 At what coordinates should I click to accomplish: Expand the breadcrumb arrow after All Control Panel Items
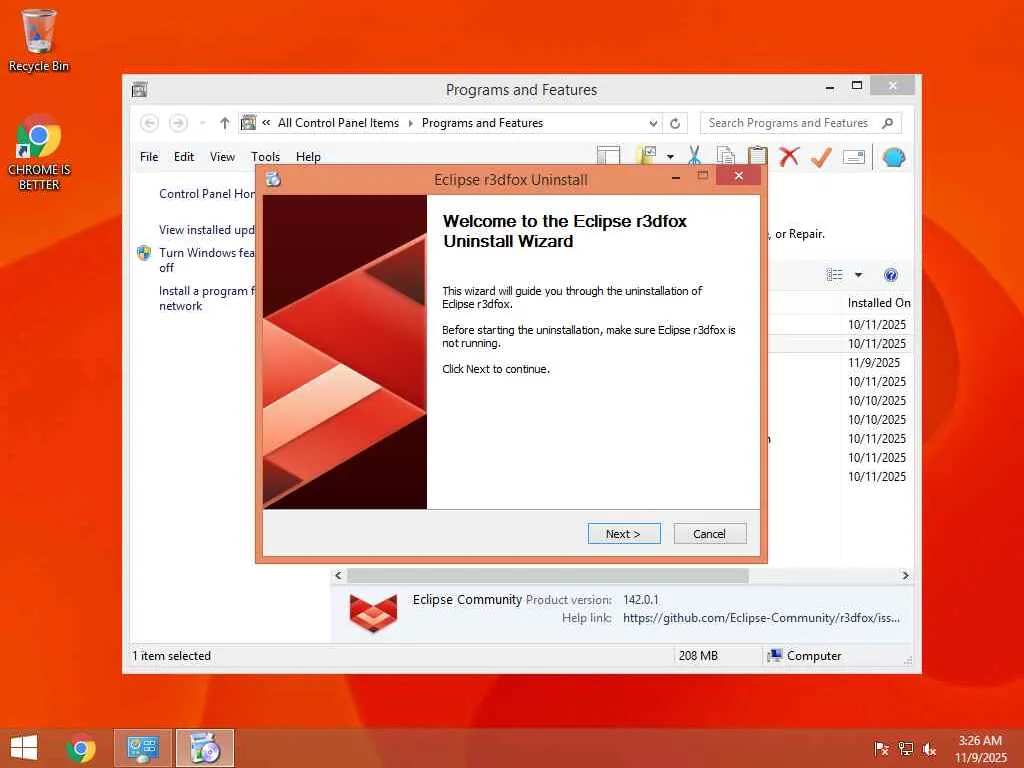click(411, 123)
